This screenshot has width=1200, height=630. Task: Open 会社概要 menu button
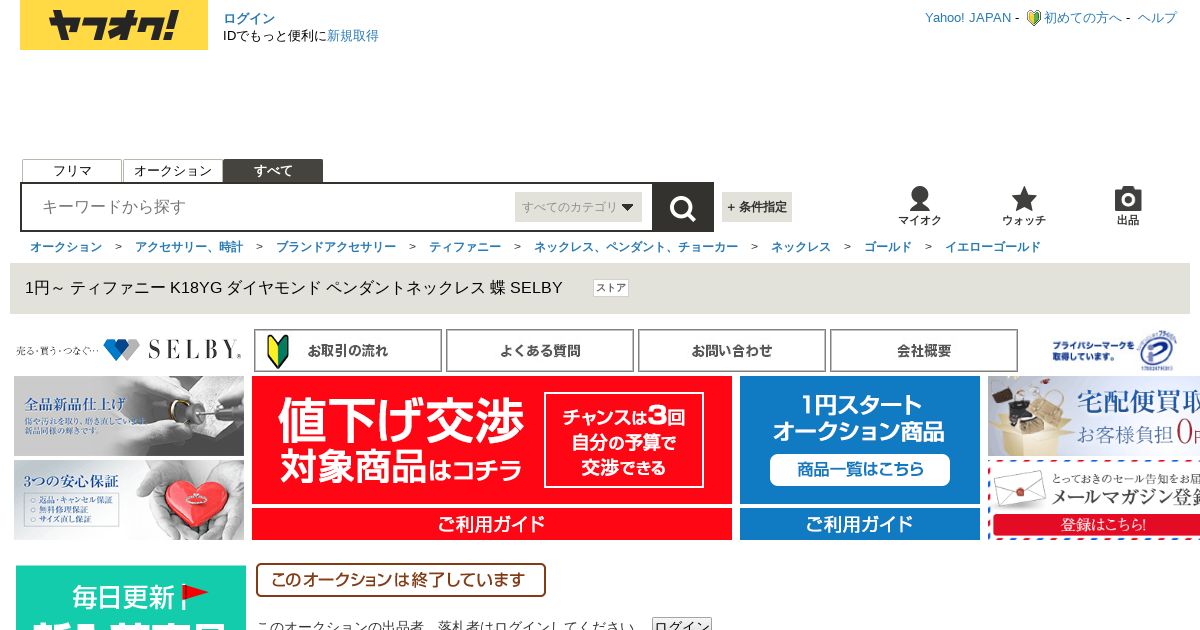[x=924, y=351]
